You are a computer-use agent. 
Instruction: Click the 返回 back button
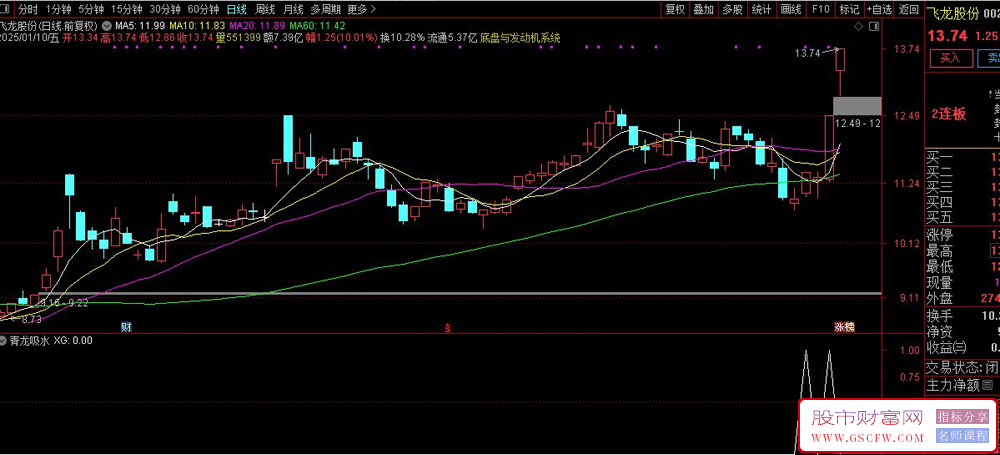(x=908, y=9)
